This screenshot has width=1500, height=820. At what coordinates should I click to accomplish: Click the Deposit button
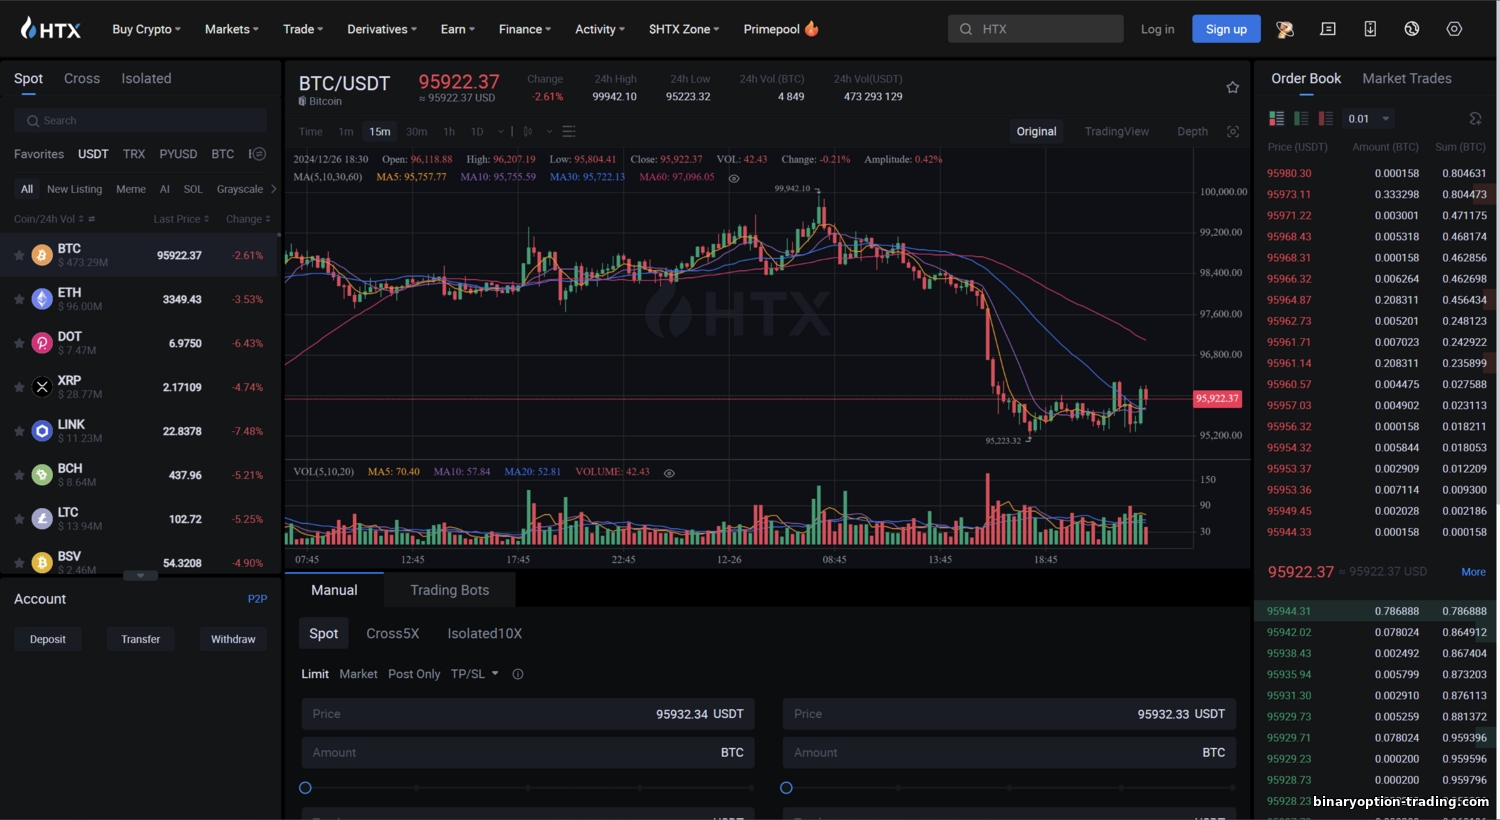coord(48,639)
